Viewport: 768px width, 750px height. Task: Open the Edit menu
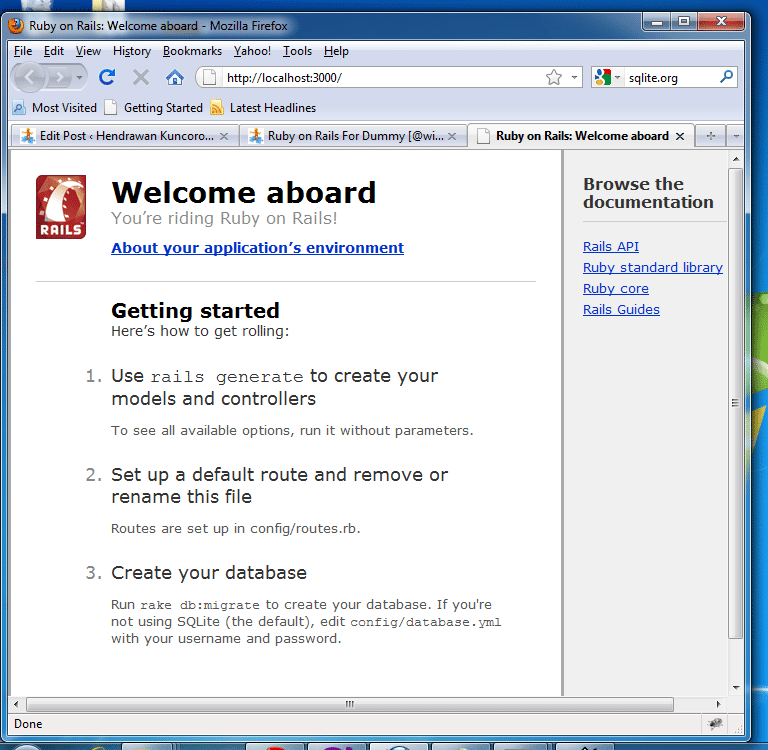pos(53,51)
